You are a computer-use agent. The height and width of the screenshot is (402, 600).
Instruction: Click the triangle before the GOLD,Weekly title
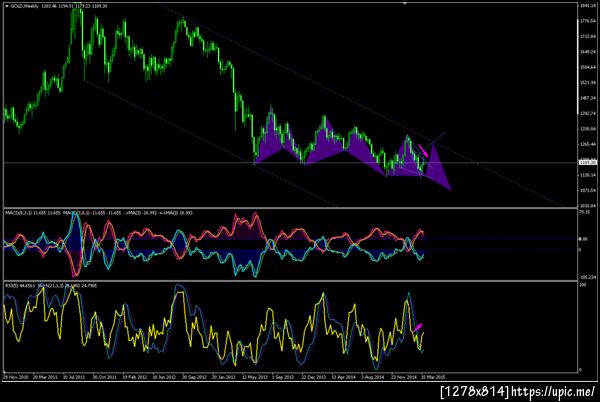(x=7, y=6)
